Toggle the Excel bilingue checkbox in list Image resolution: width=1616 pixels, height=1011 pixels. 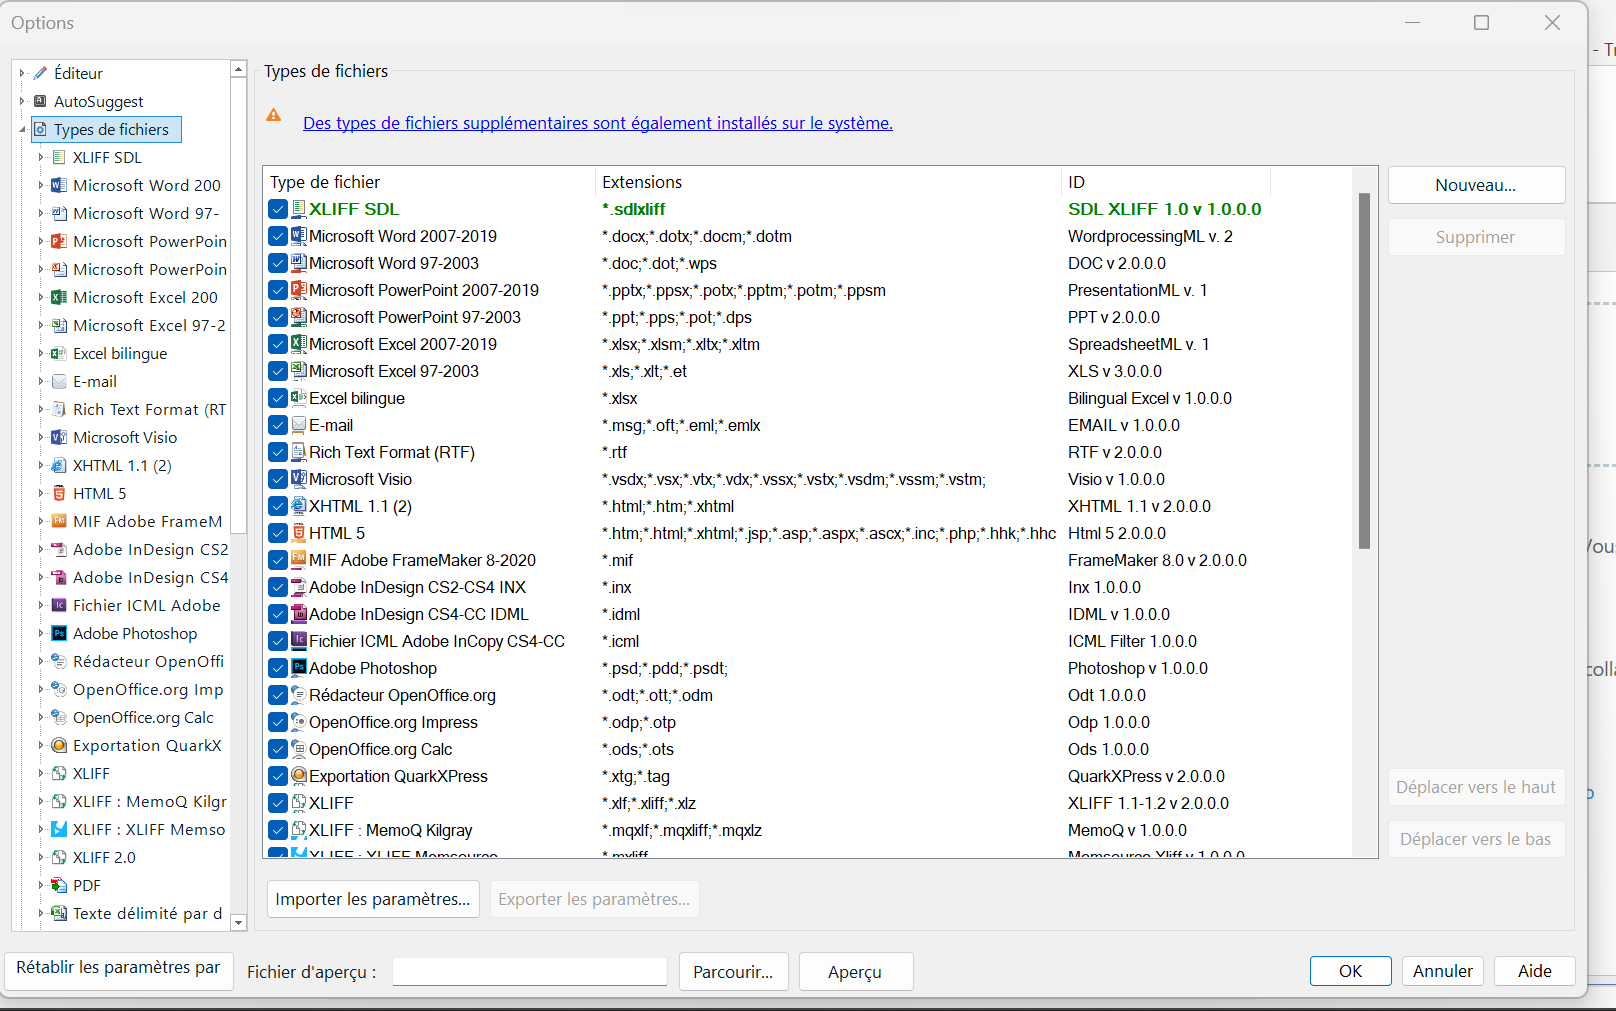click(278, 398)
